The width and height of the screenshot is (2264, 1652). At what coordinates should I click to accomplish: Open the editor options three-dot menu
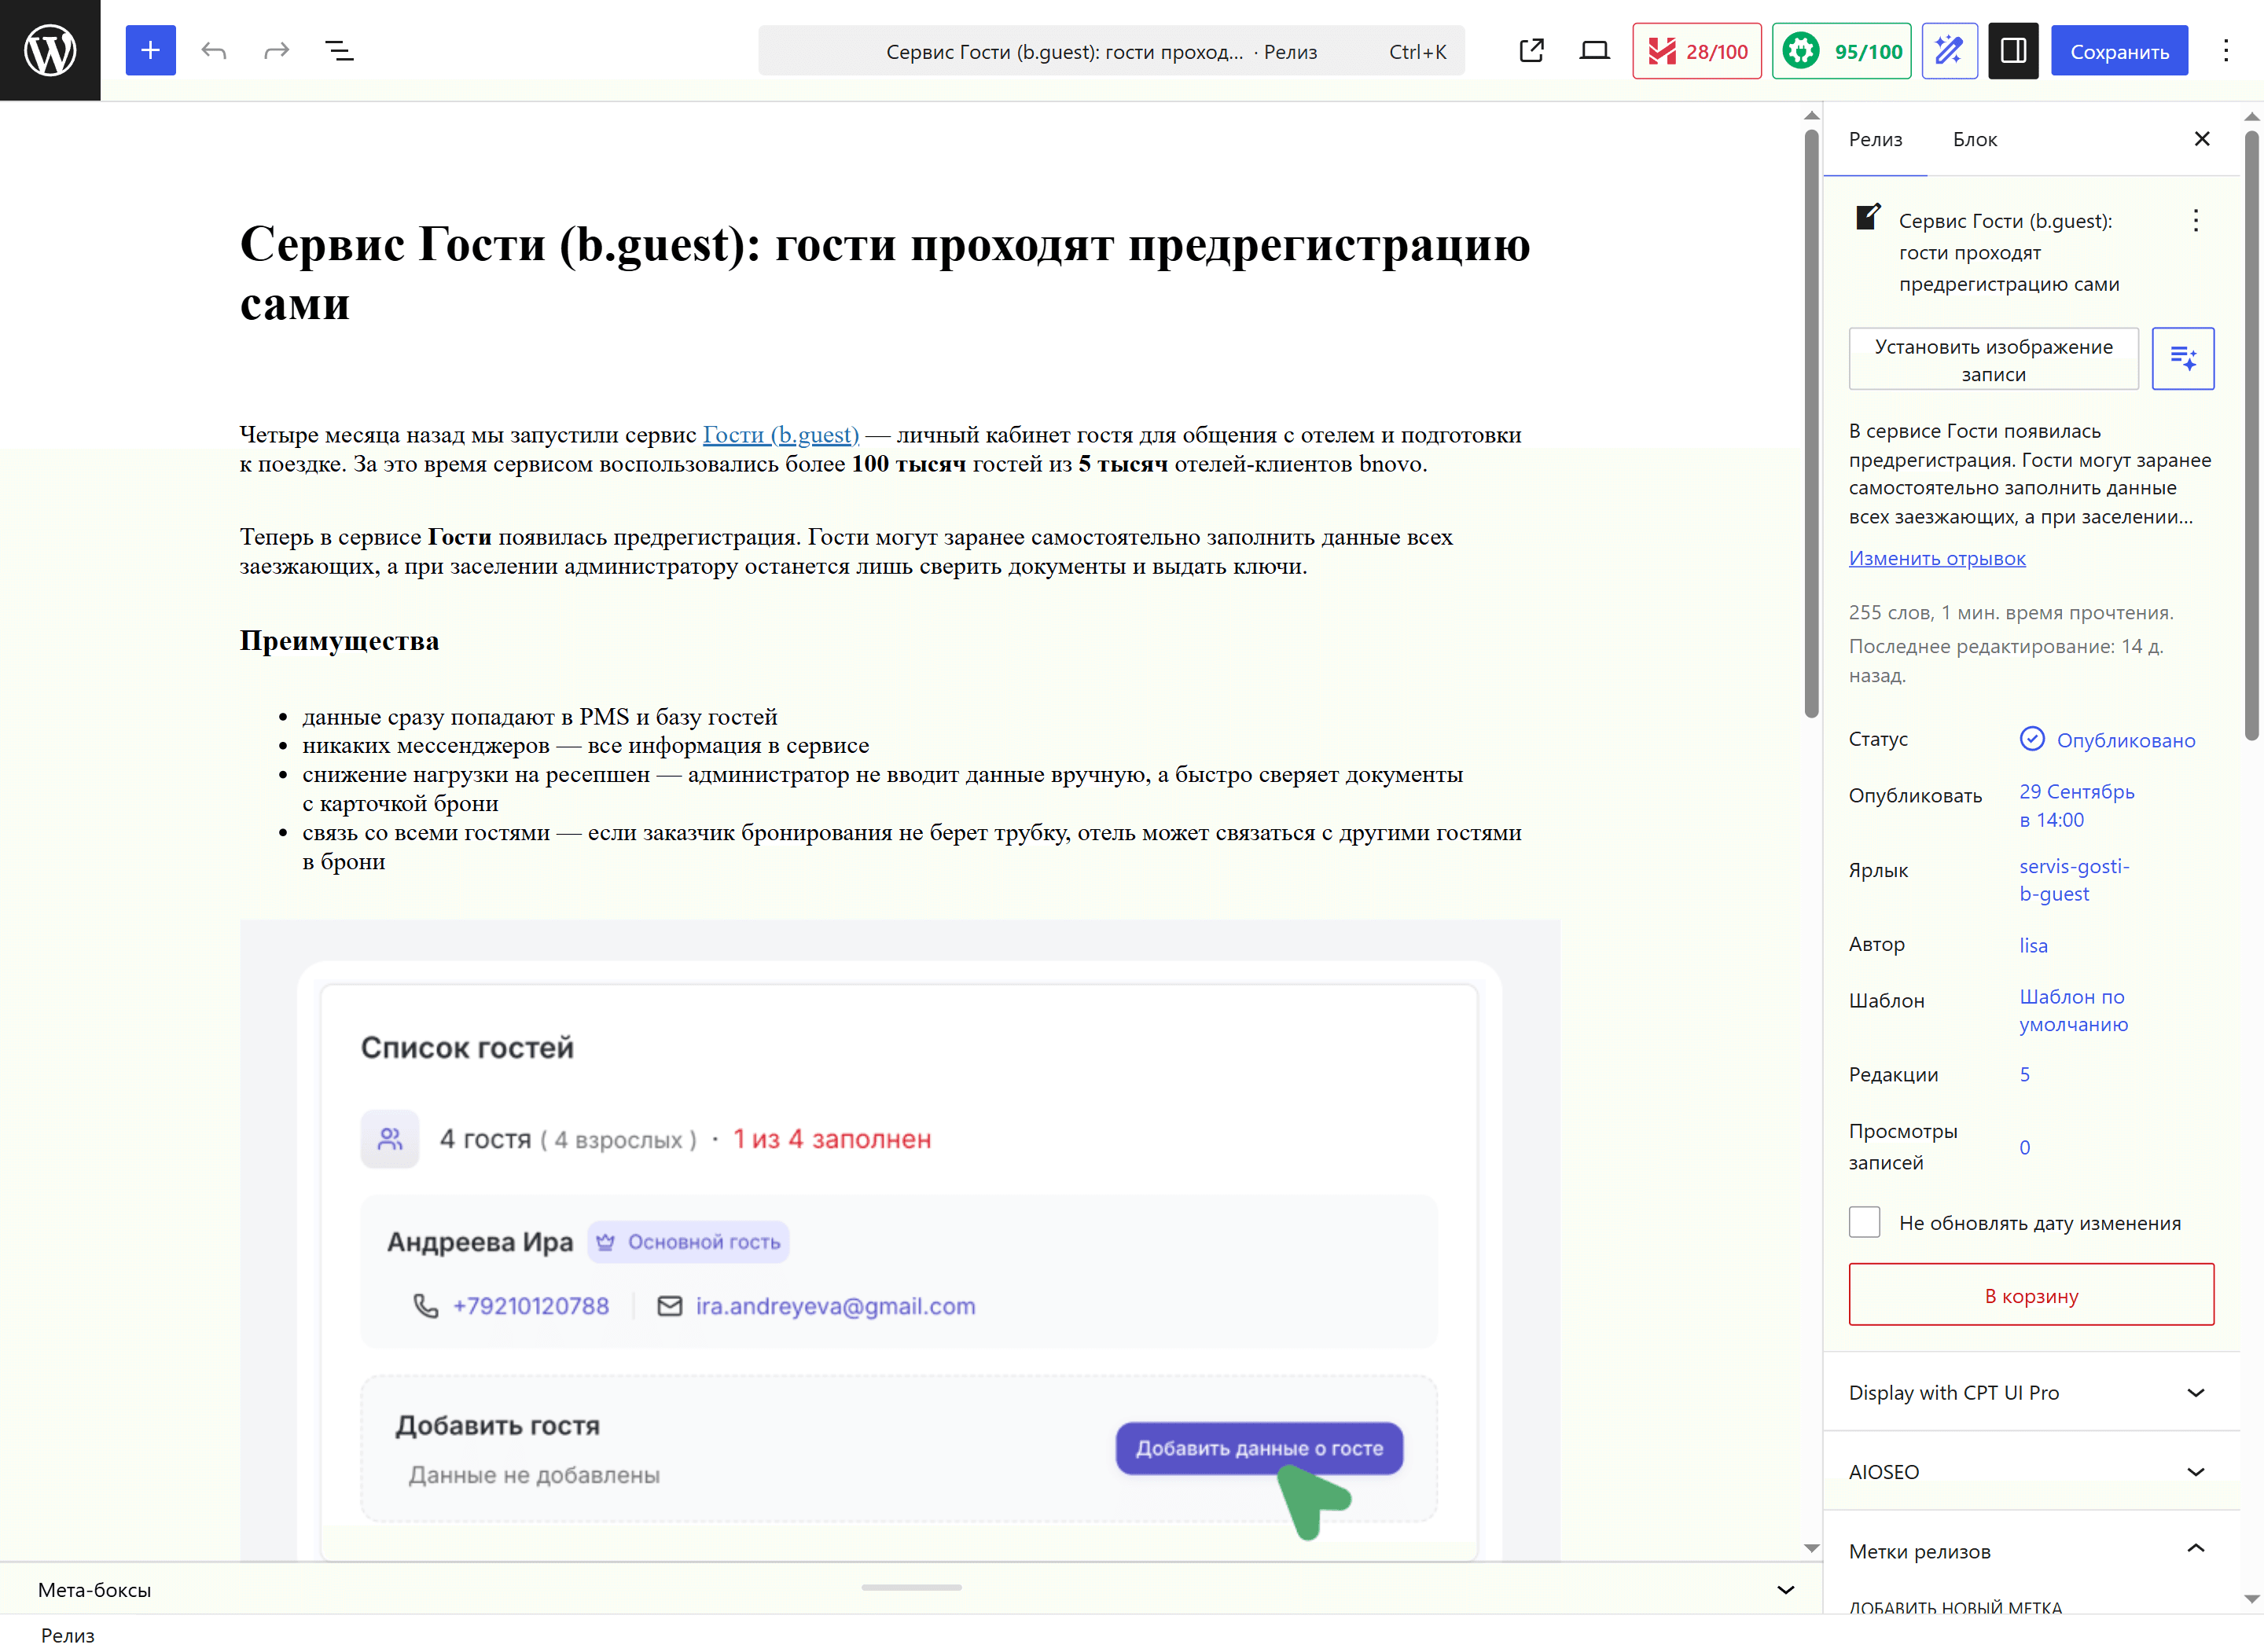point(2226,50)
